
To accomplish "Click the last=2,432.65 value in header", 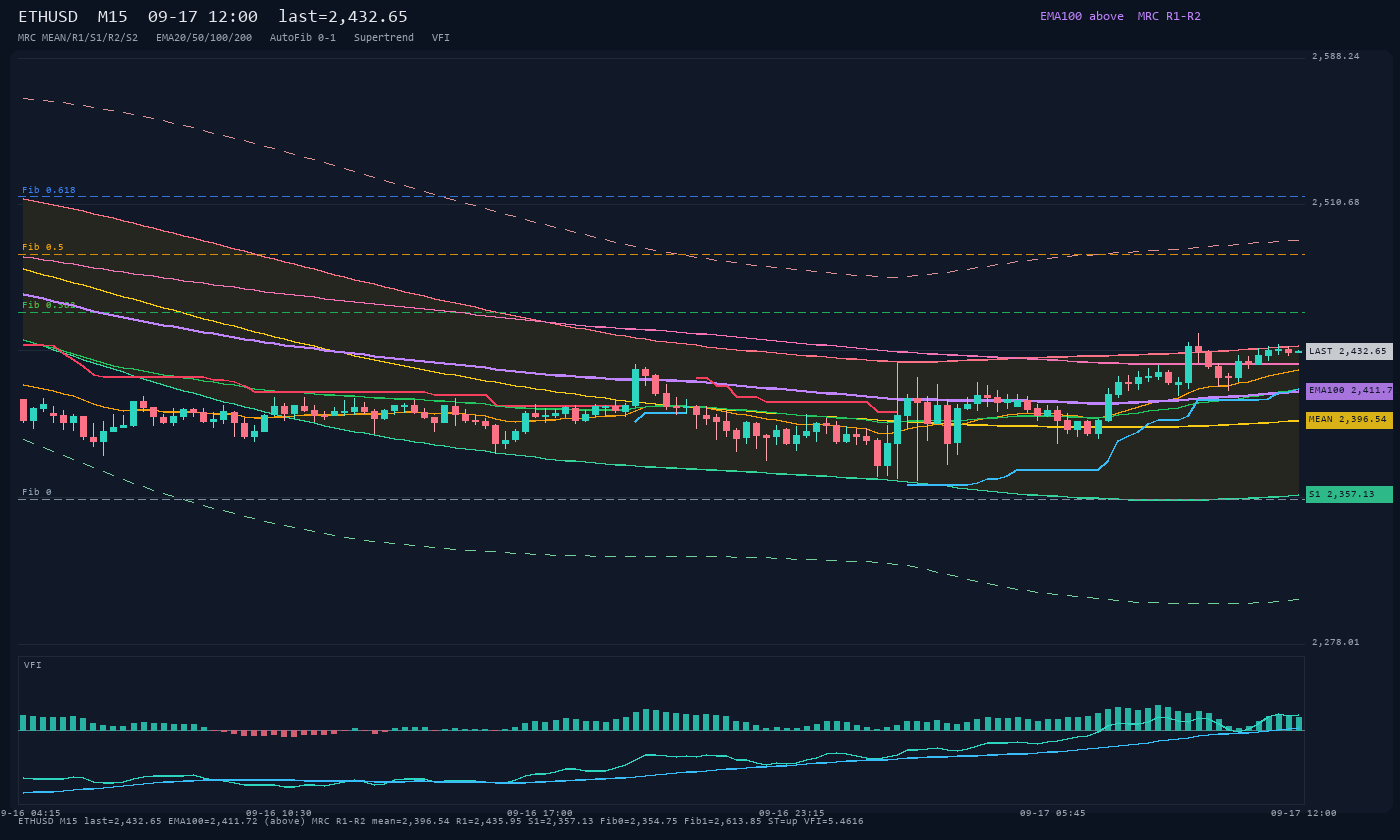I will tap(343, 17).
